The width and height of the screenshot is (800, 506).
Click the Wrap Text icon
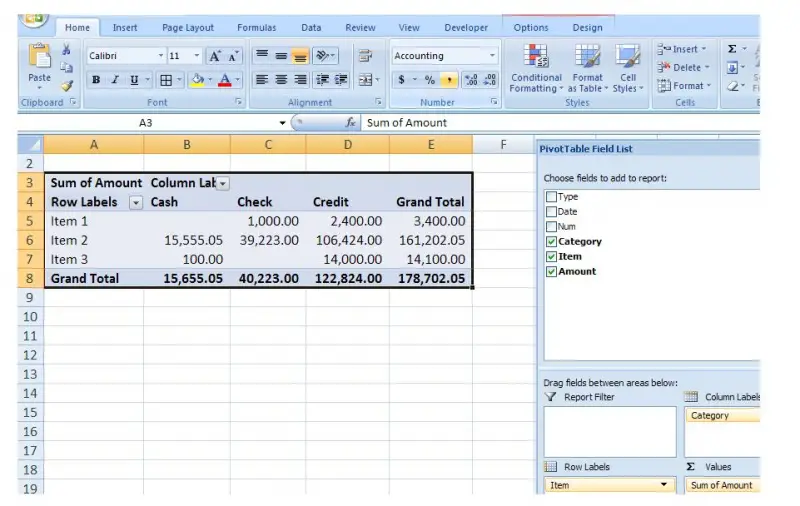pyautogui.click(x=365, y=55)
